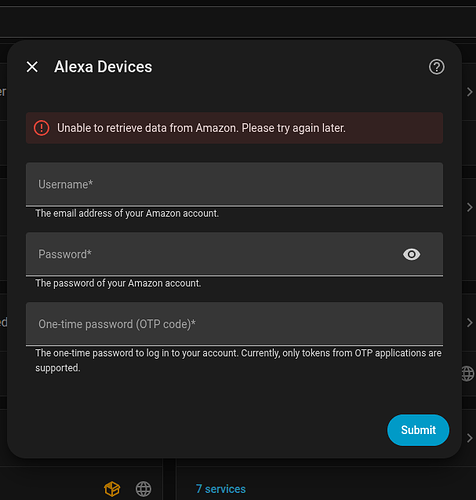476x500 pixels.
Task: Expand the chevron arrow beside the OTP field
Action: click(x=470, y=323)
